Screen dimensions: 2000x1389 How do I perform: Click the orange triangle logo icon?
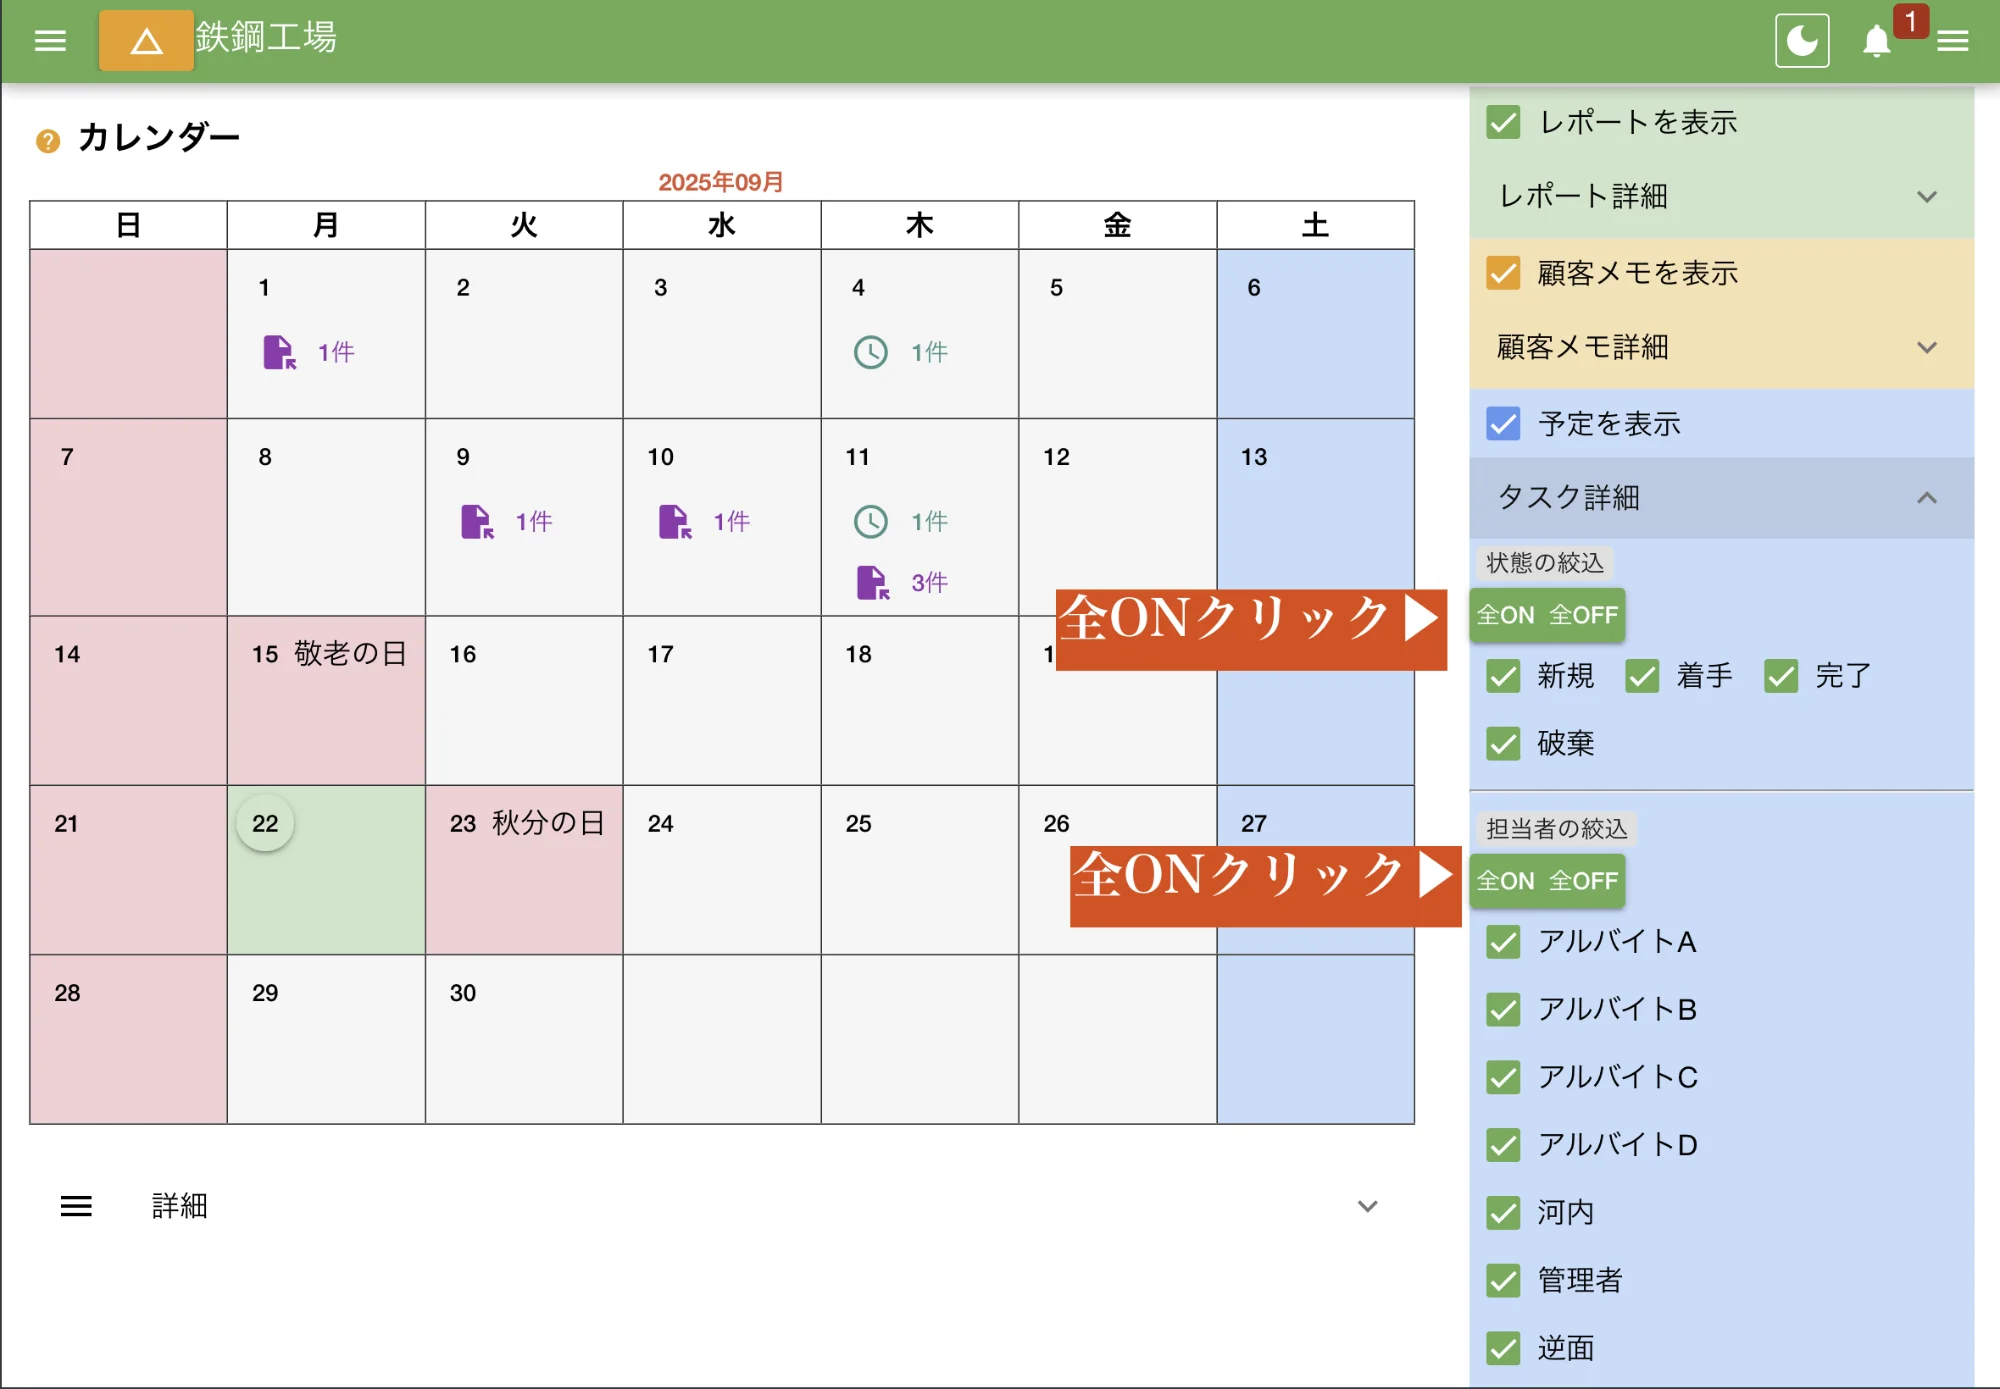[x=146, y=41]
